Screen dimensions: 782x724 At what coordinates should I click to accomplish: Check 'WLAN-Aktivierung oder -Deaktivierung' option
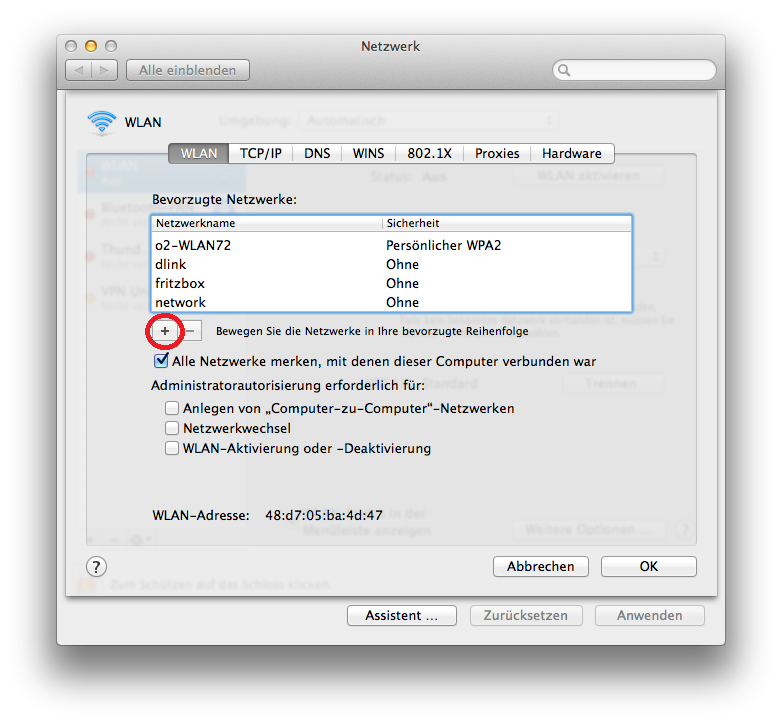click(172, 448)
